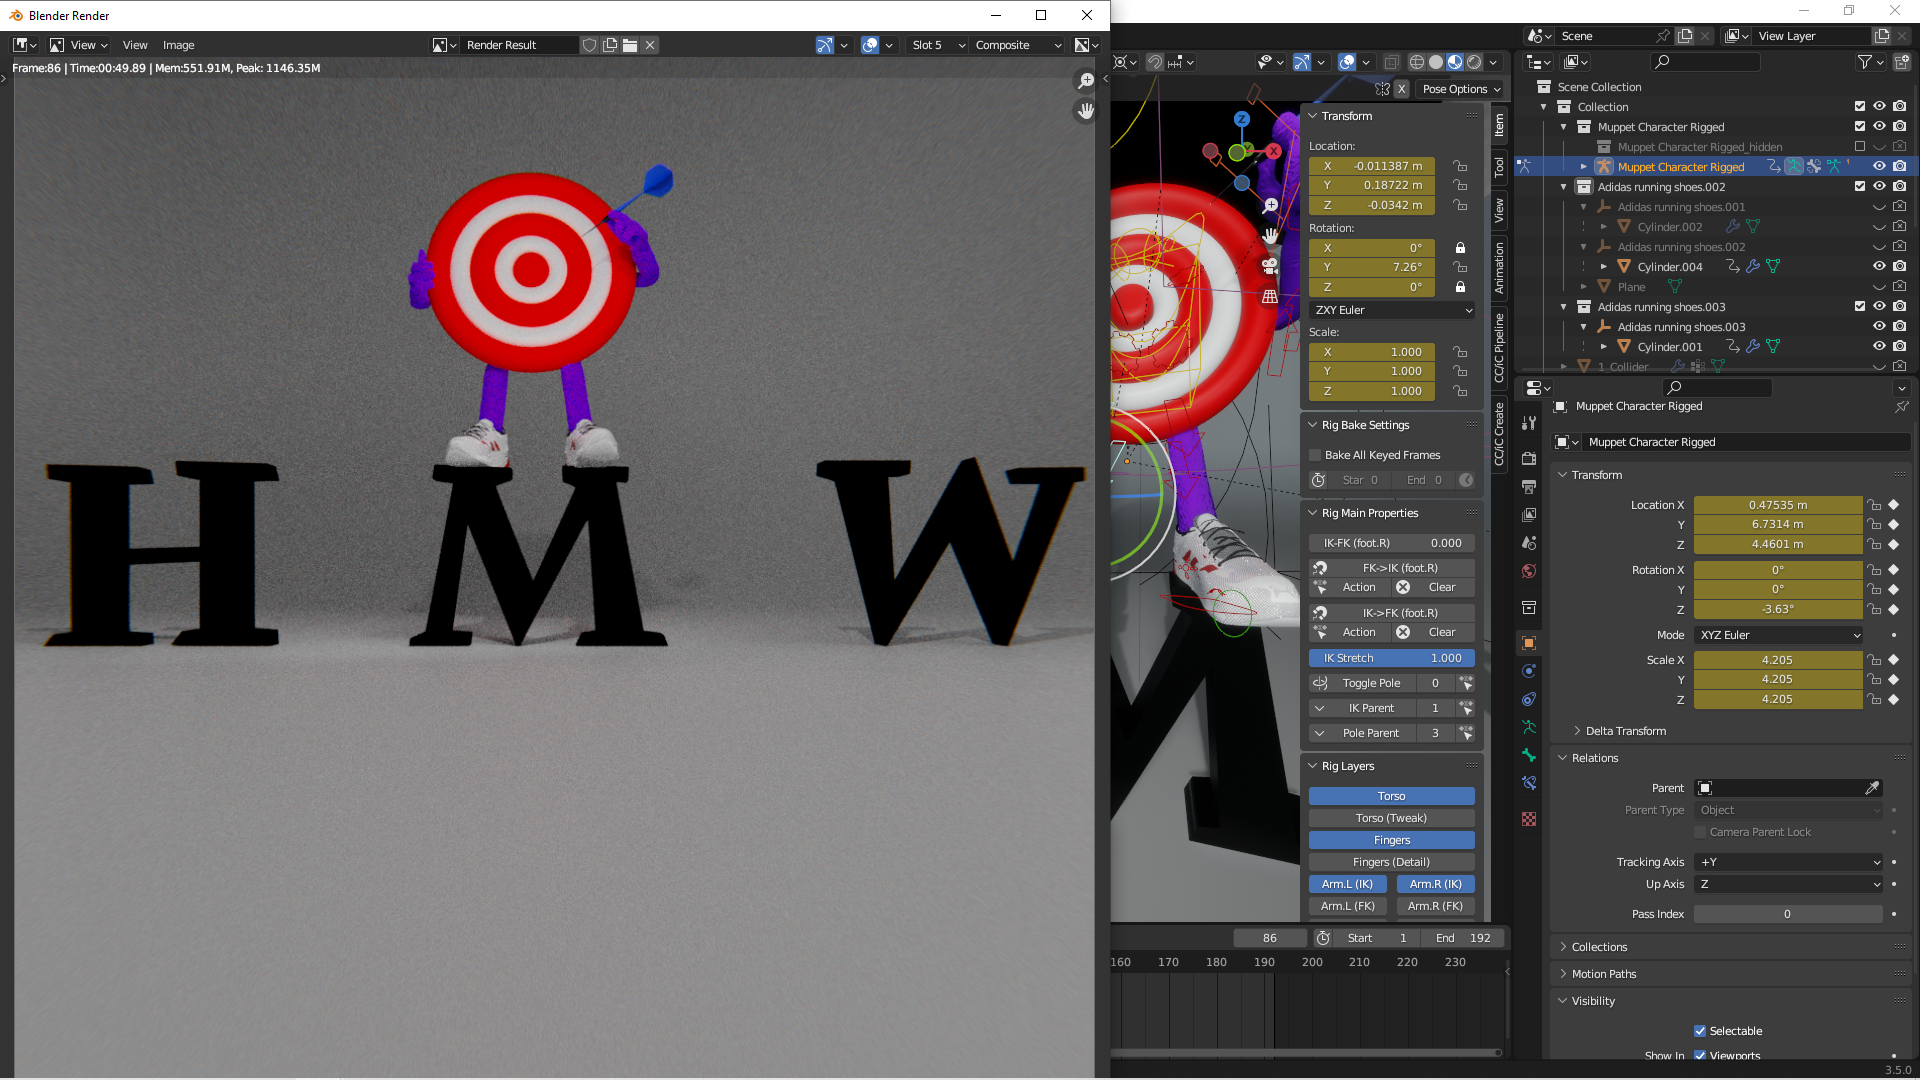Screen dimensions: 1920x1080
Task: Open the ZXY Euler rotation mode dropdown
Action: pyautogui.click(x=1392, y=310)
